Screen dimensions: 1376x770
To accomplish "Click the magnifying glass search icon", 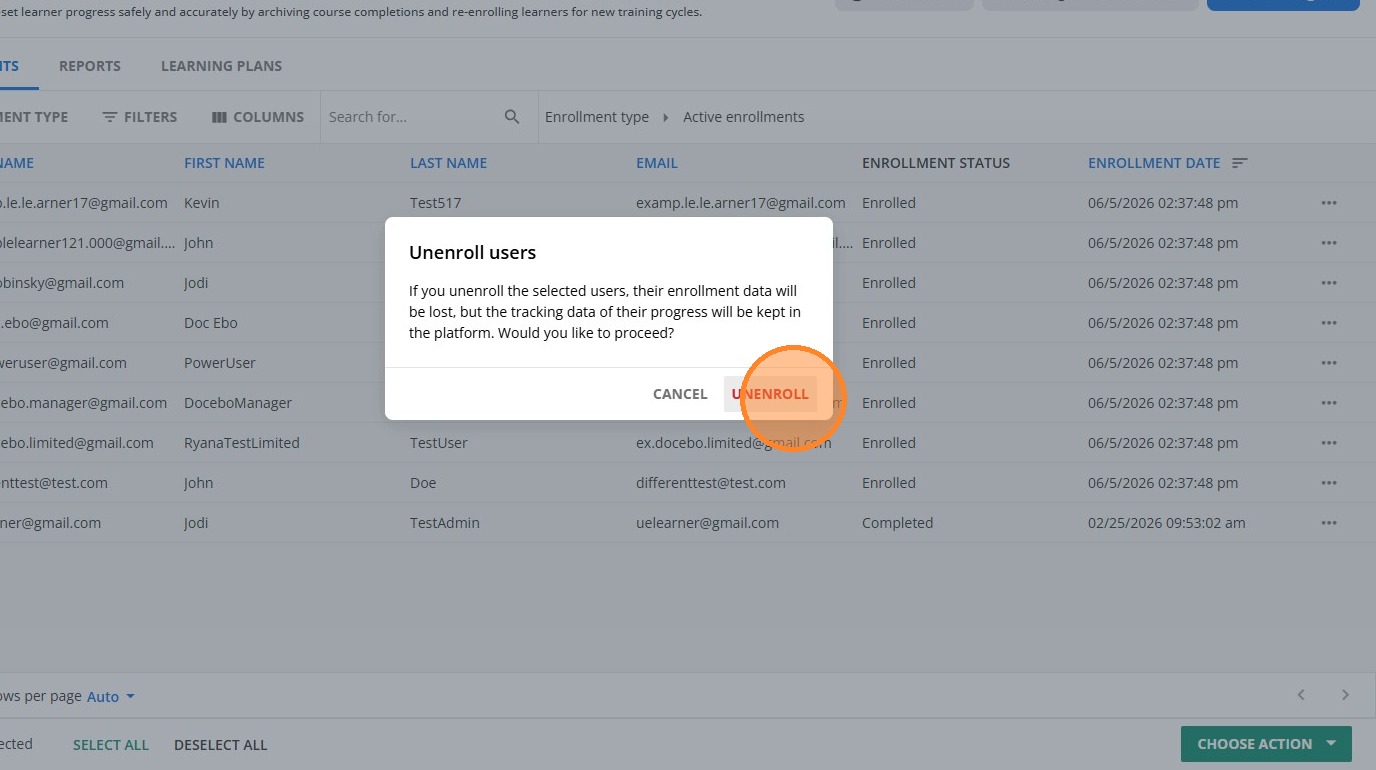I will point(512,117).
